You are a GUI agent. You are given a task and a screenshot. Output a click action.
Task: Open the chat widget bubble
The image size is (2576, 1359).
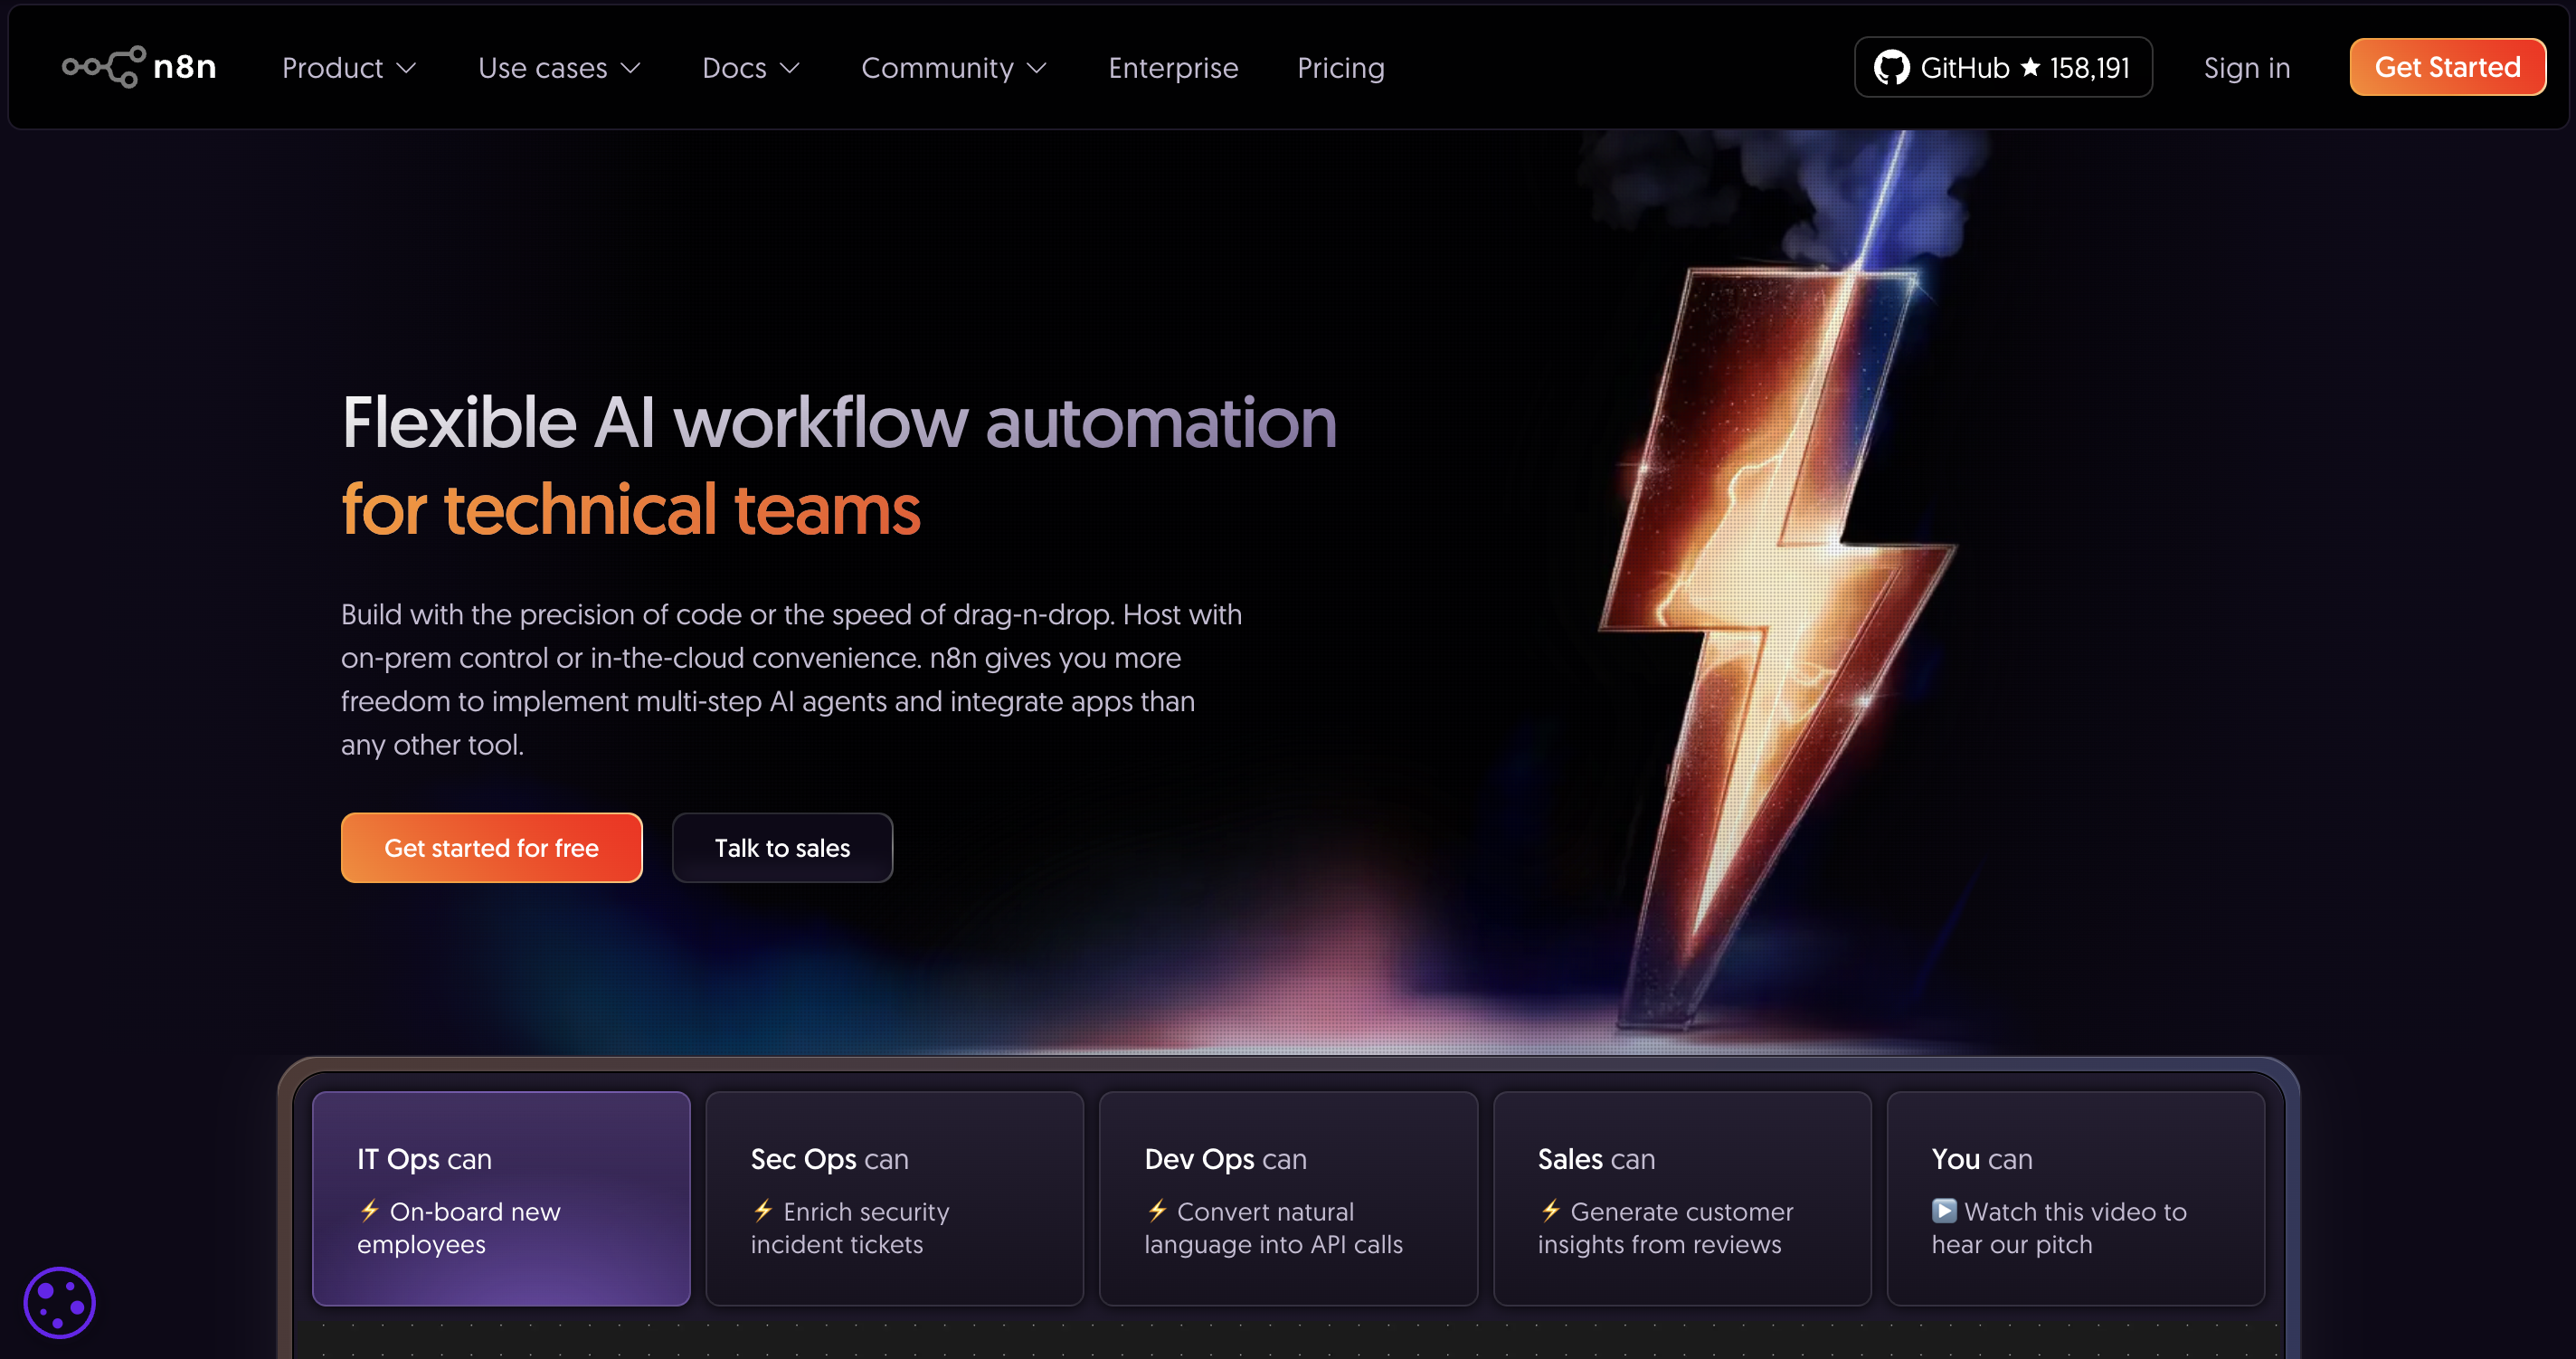[59, 1302]
